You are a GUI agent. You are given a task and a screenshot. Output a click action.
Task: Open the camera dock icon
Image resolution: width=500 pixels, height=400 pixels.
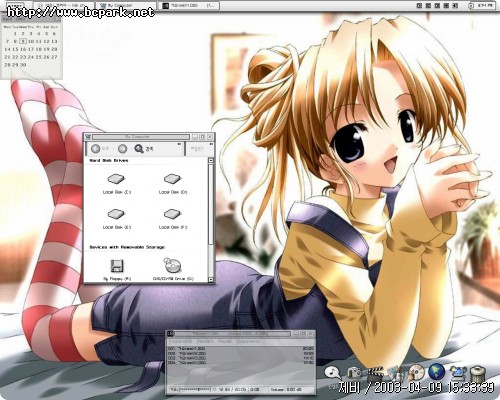354,372
